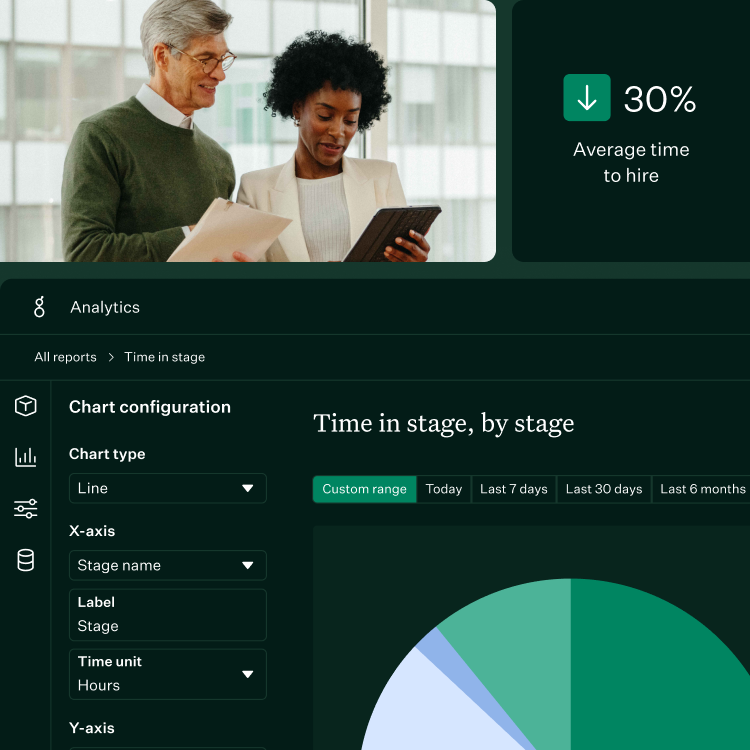Click the breadcrumb chevron after All reports
750x750 pixels.
coord(111,357)
